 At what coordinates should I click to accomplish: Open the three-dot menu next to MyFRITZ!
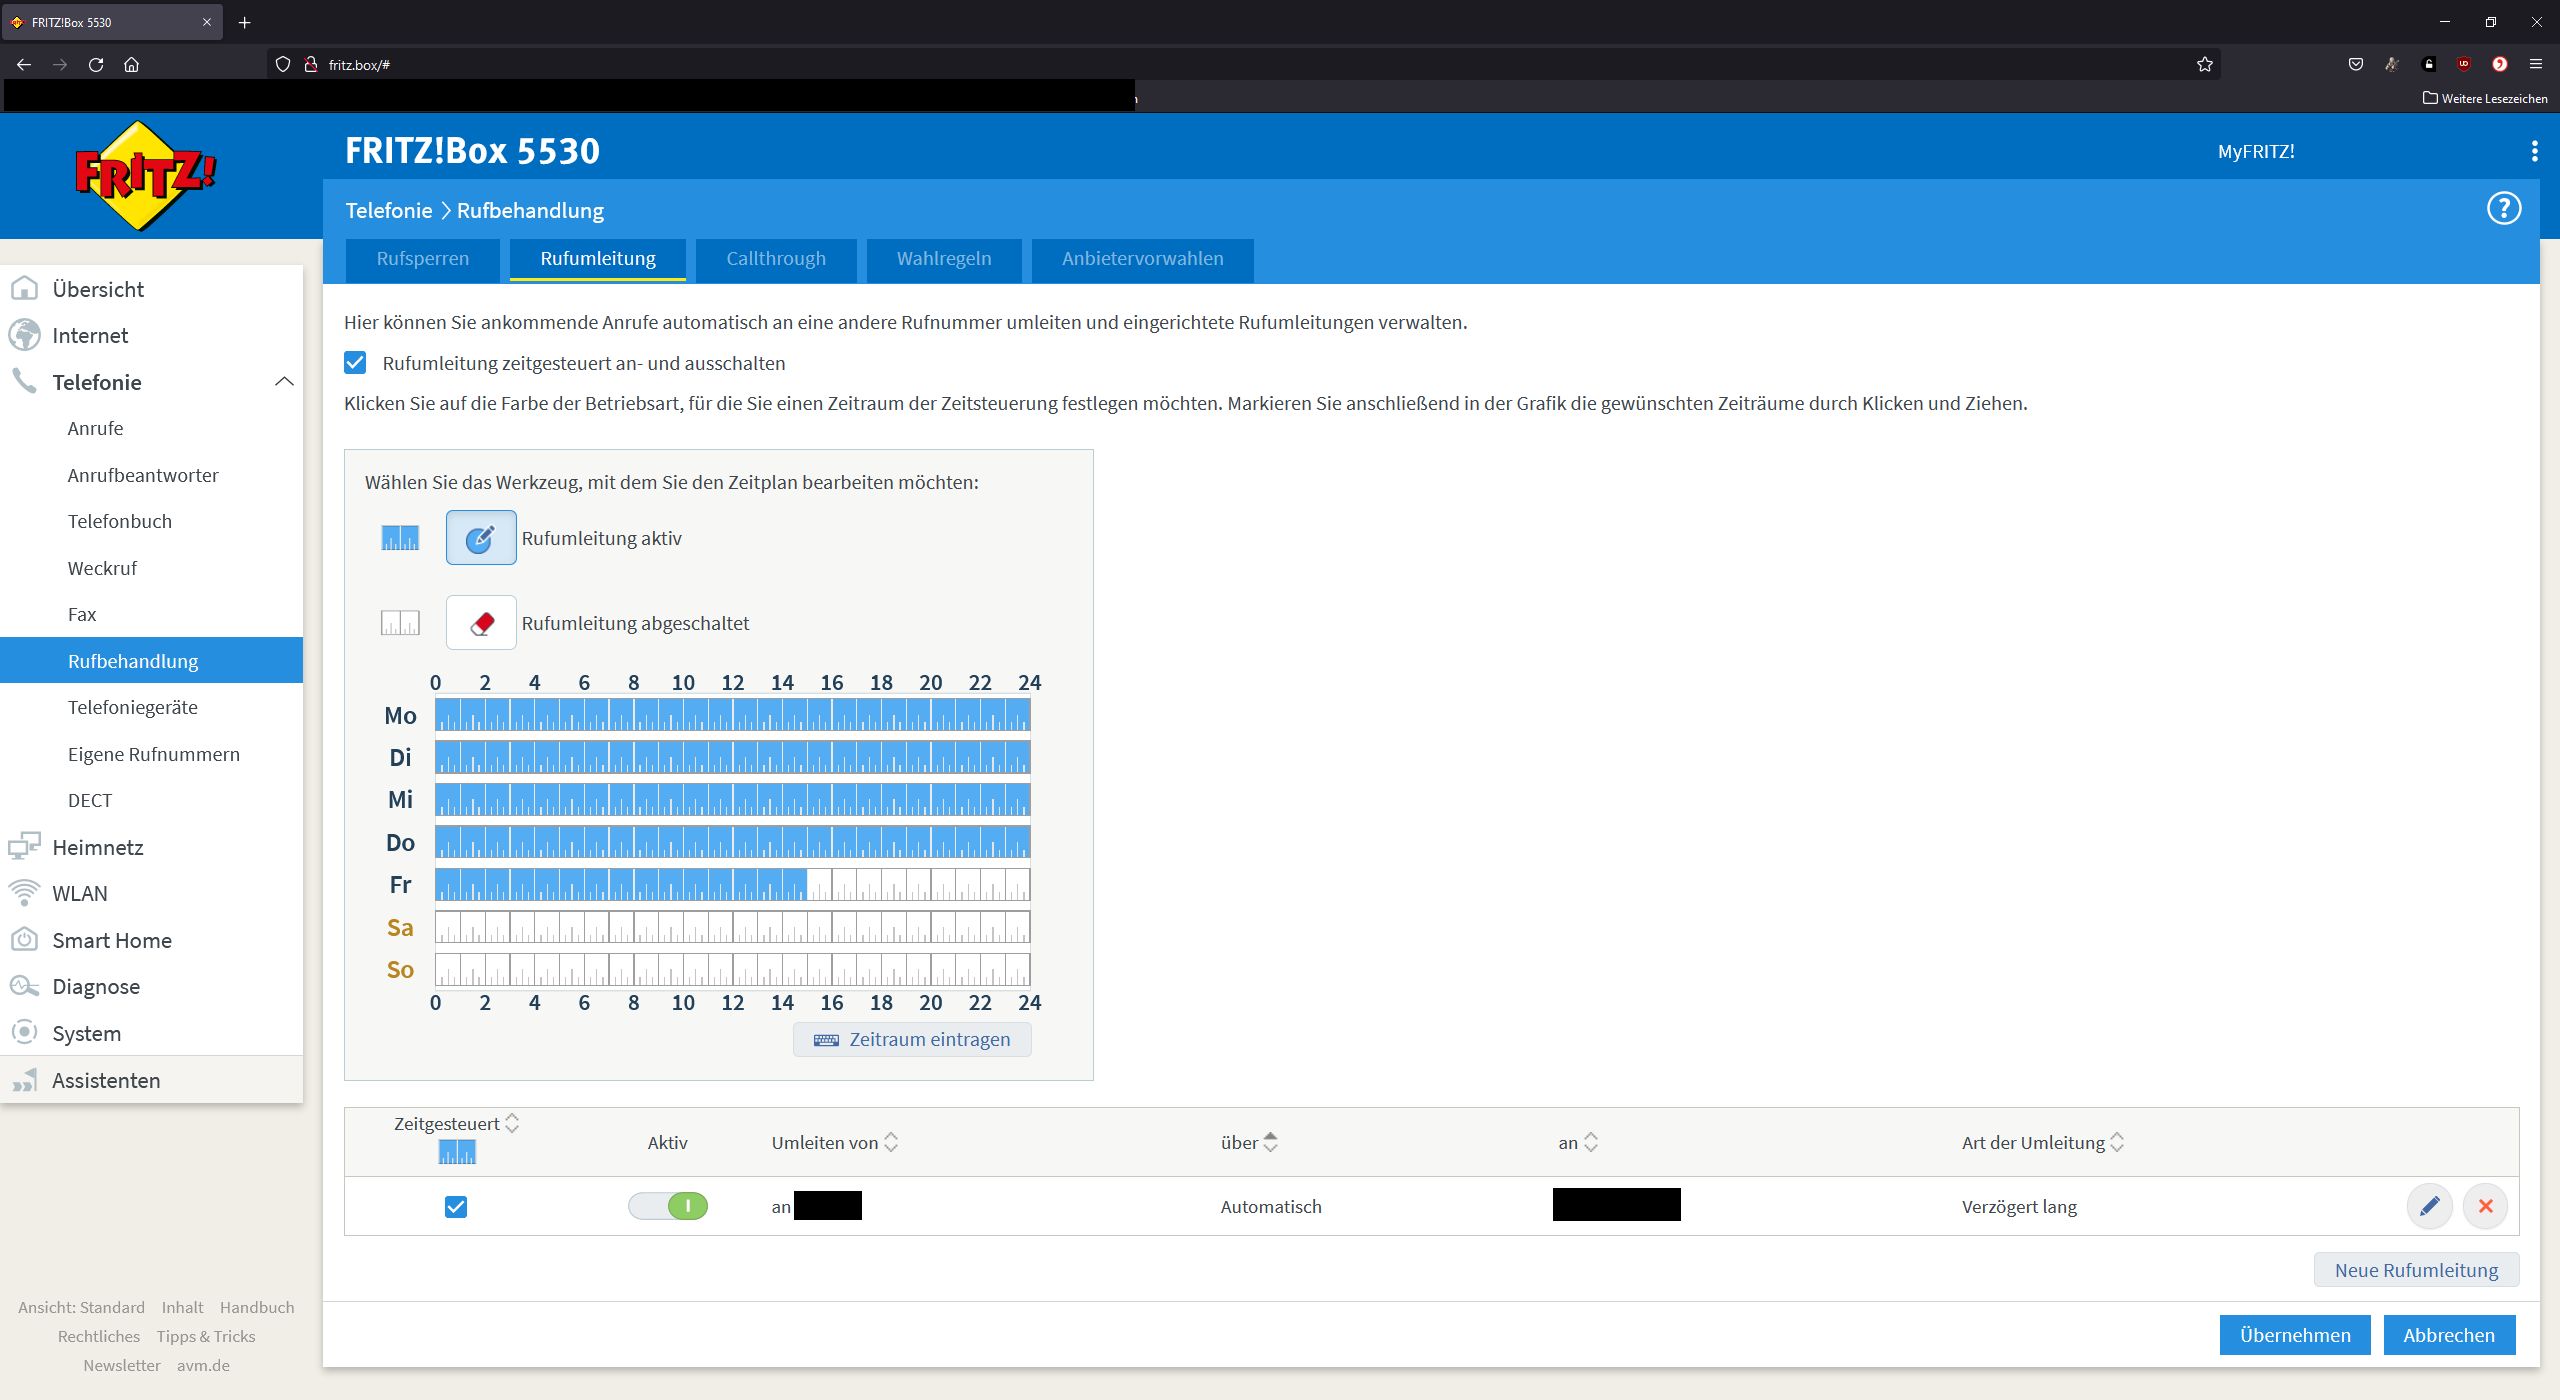[x=2533, y=151]
